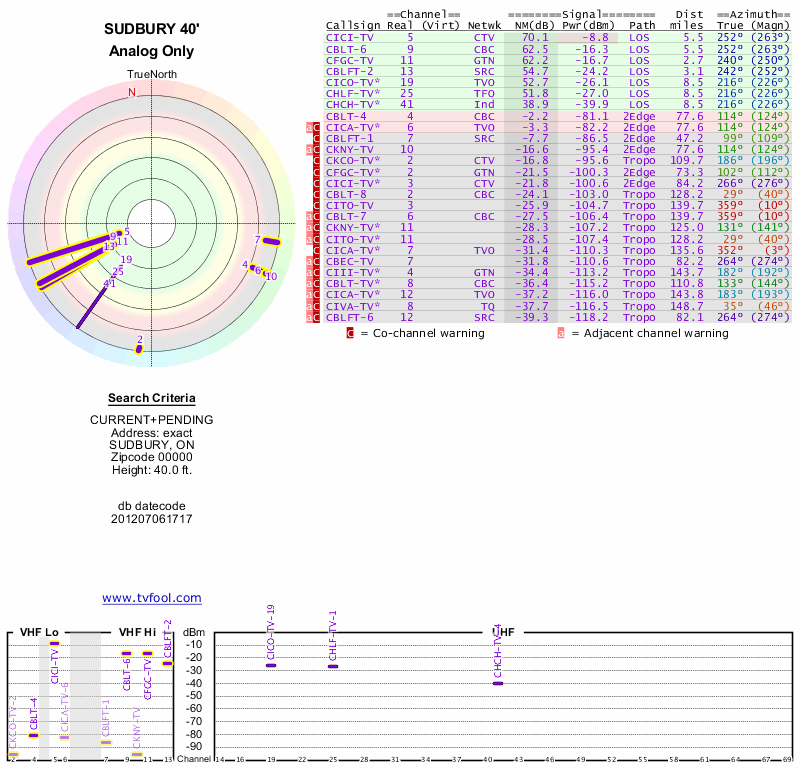Click the "VHF Lo" band label
The height and width of the screenshot is (768, 800).
click(x=39, y=632)
